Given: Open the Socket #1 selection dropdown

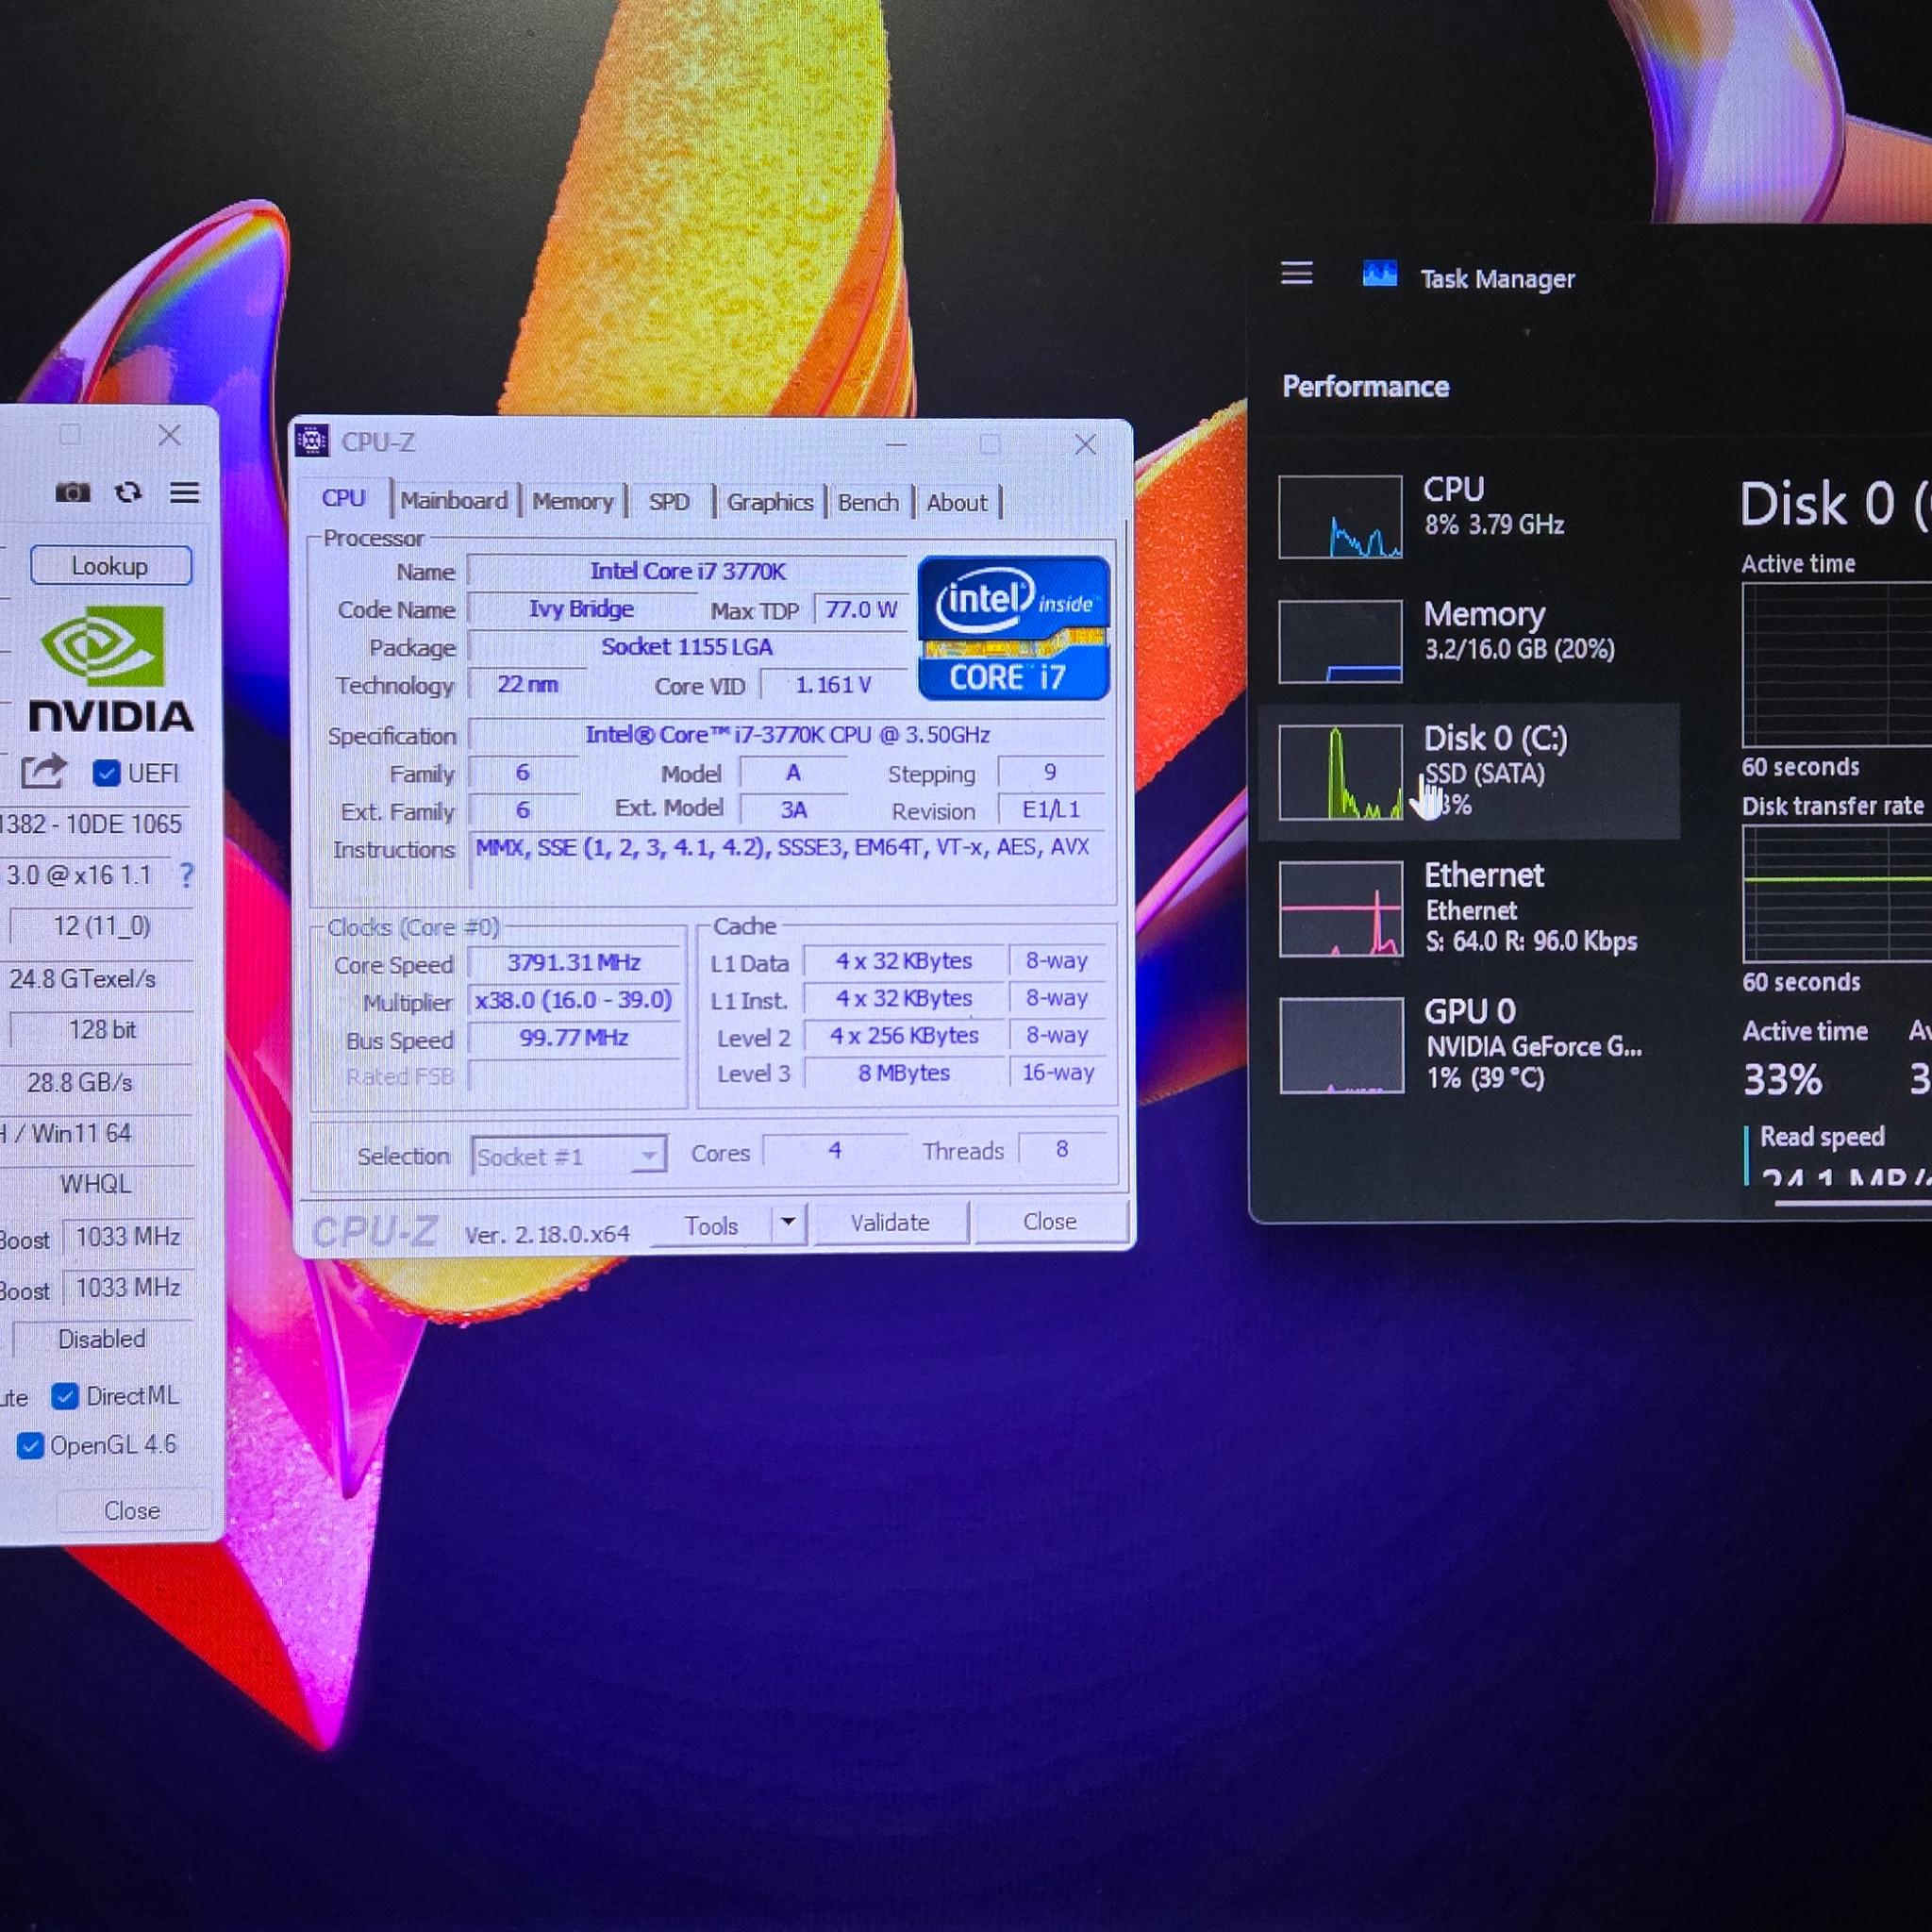Looking at the screenshot, I should 569,1156.
